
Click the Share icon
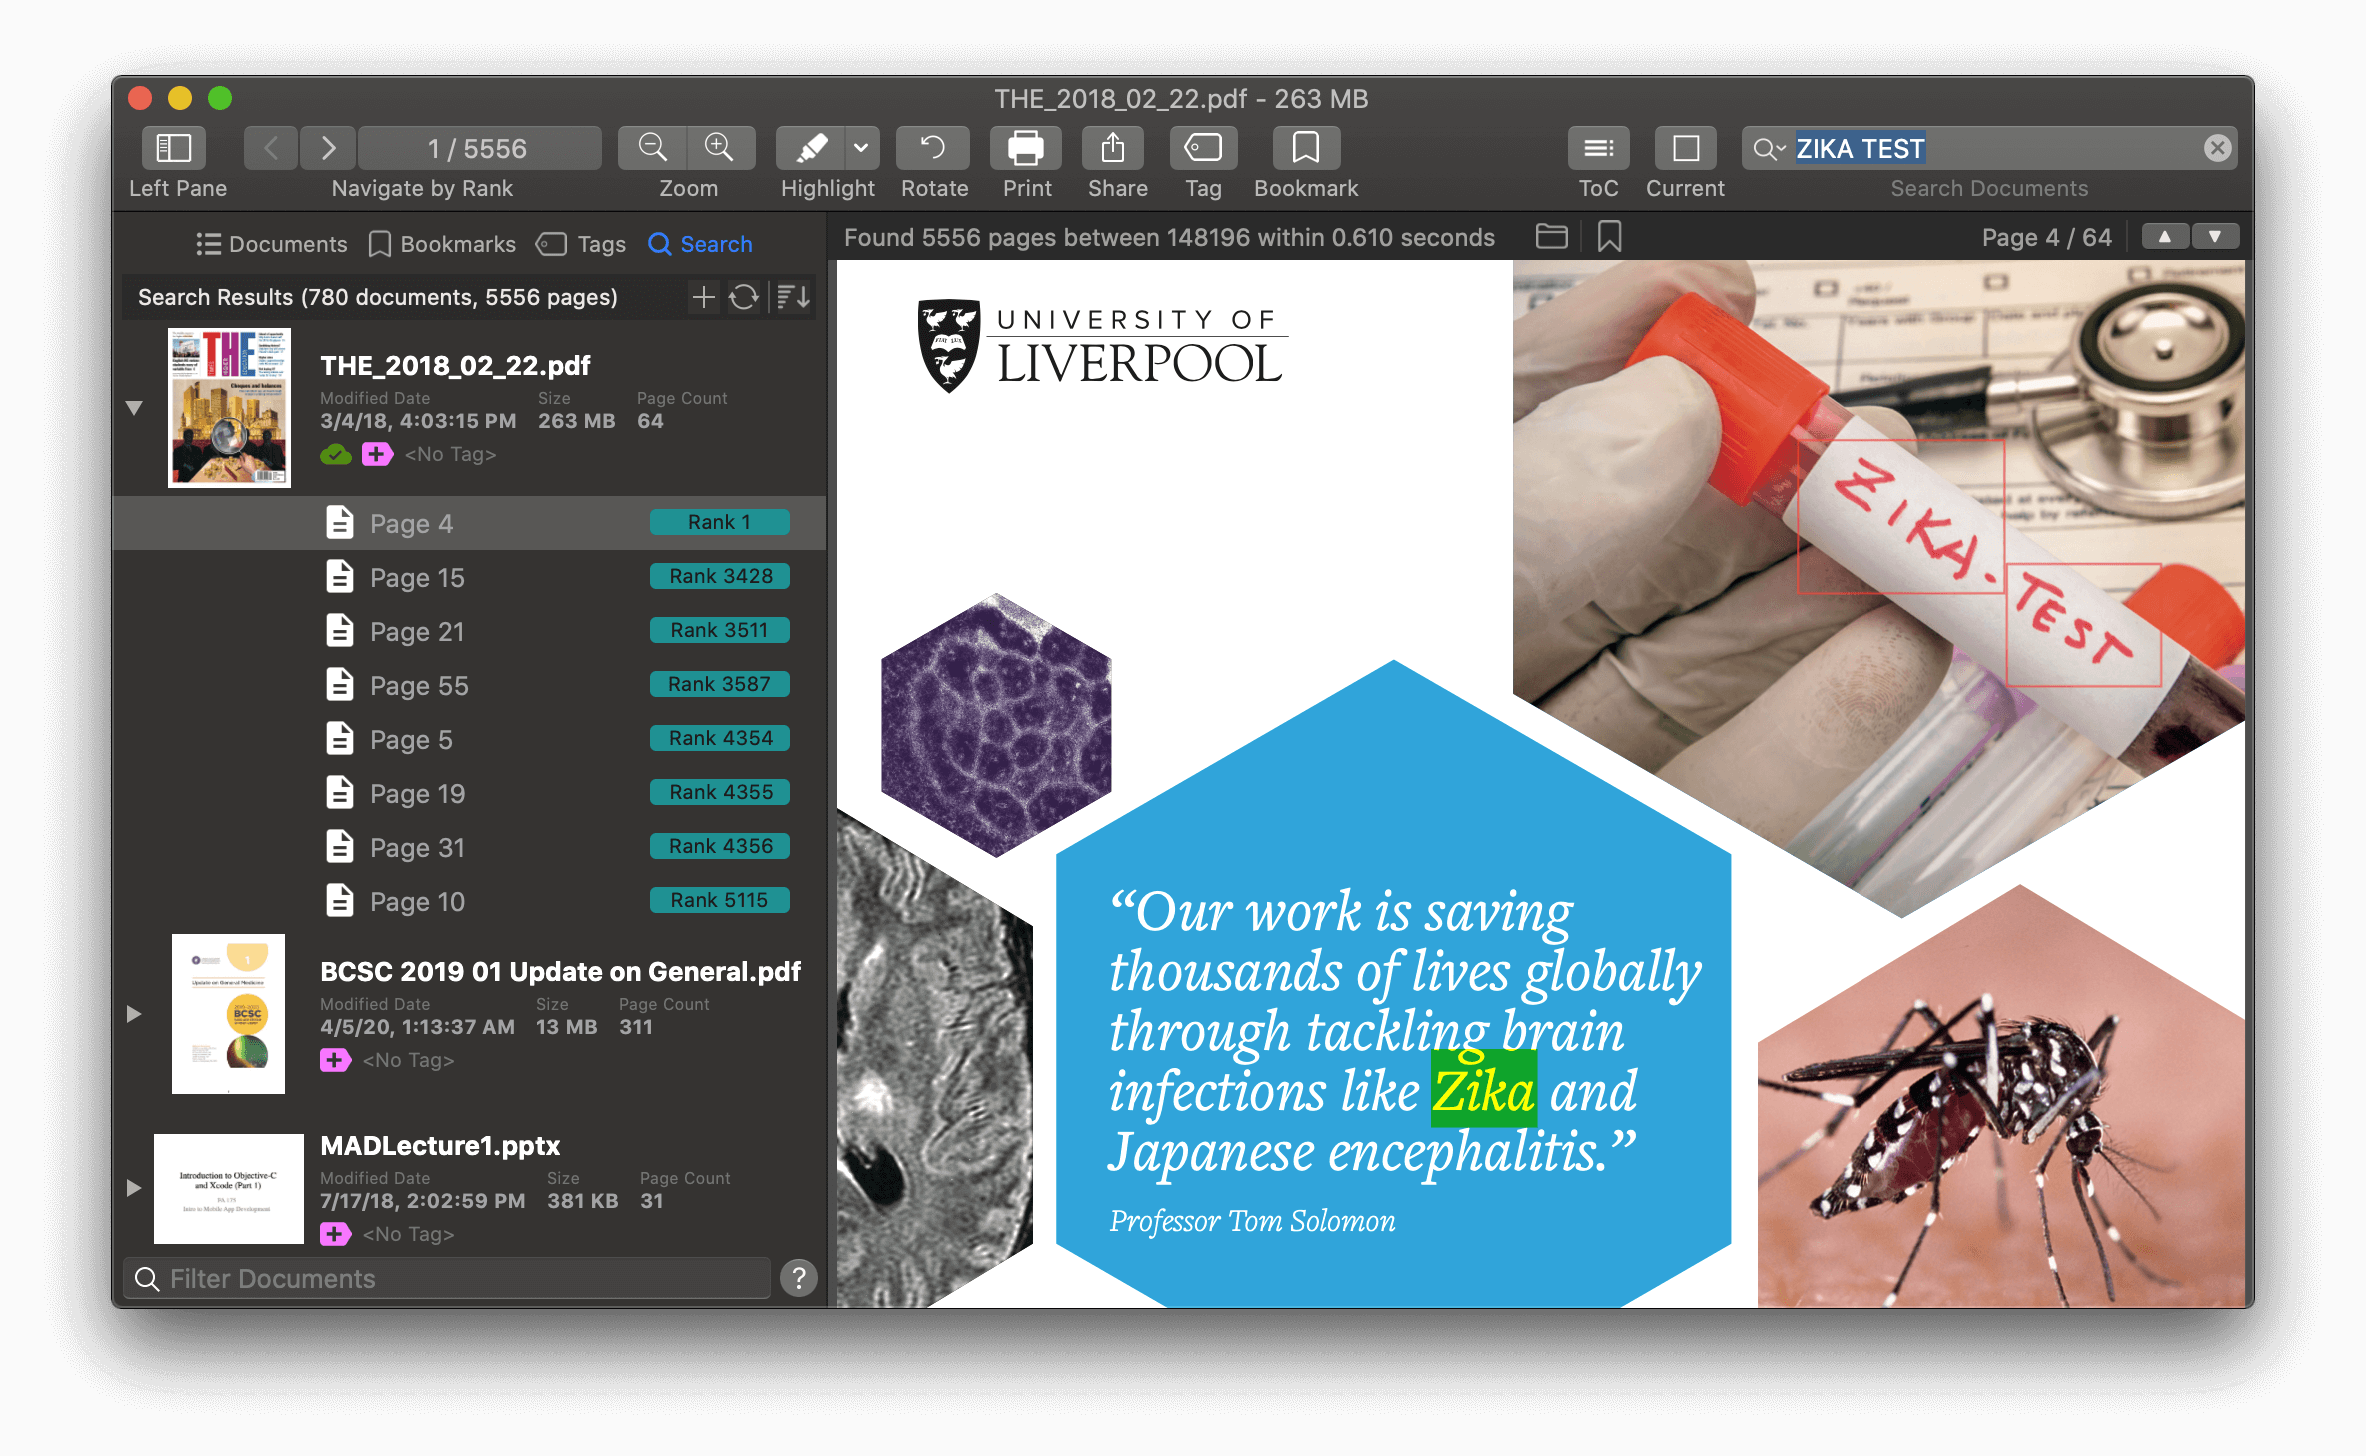coord(1114,147)
